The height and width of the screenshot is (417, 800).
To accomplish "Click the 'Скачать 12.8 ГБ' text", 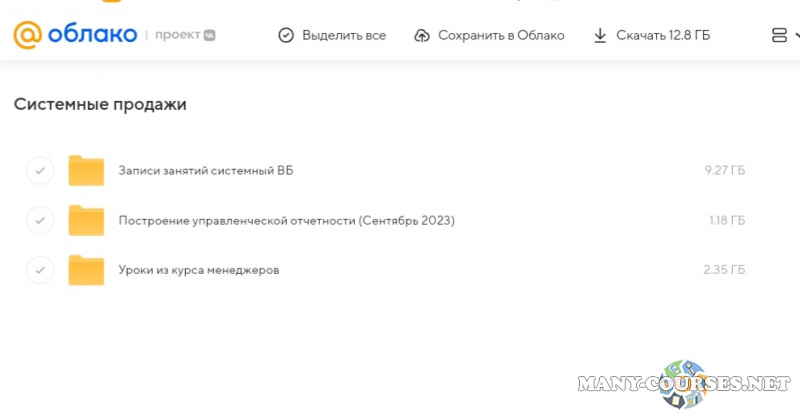I will pos(663,36).
